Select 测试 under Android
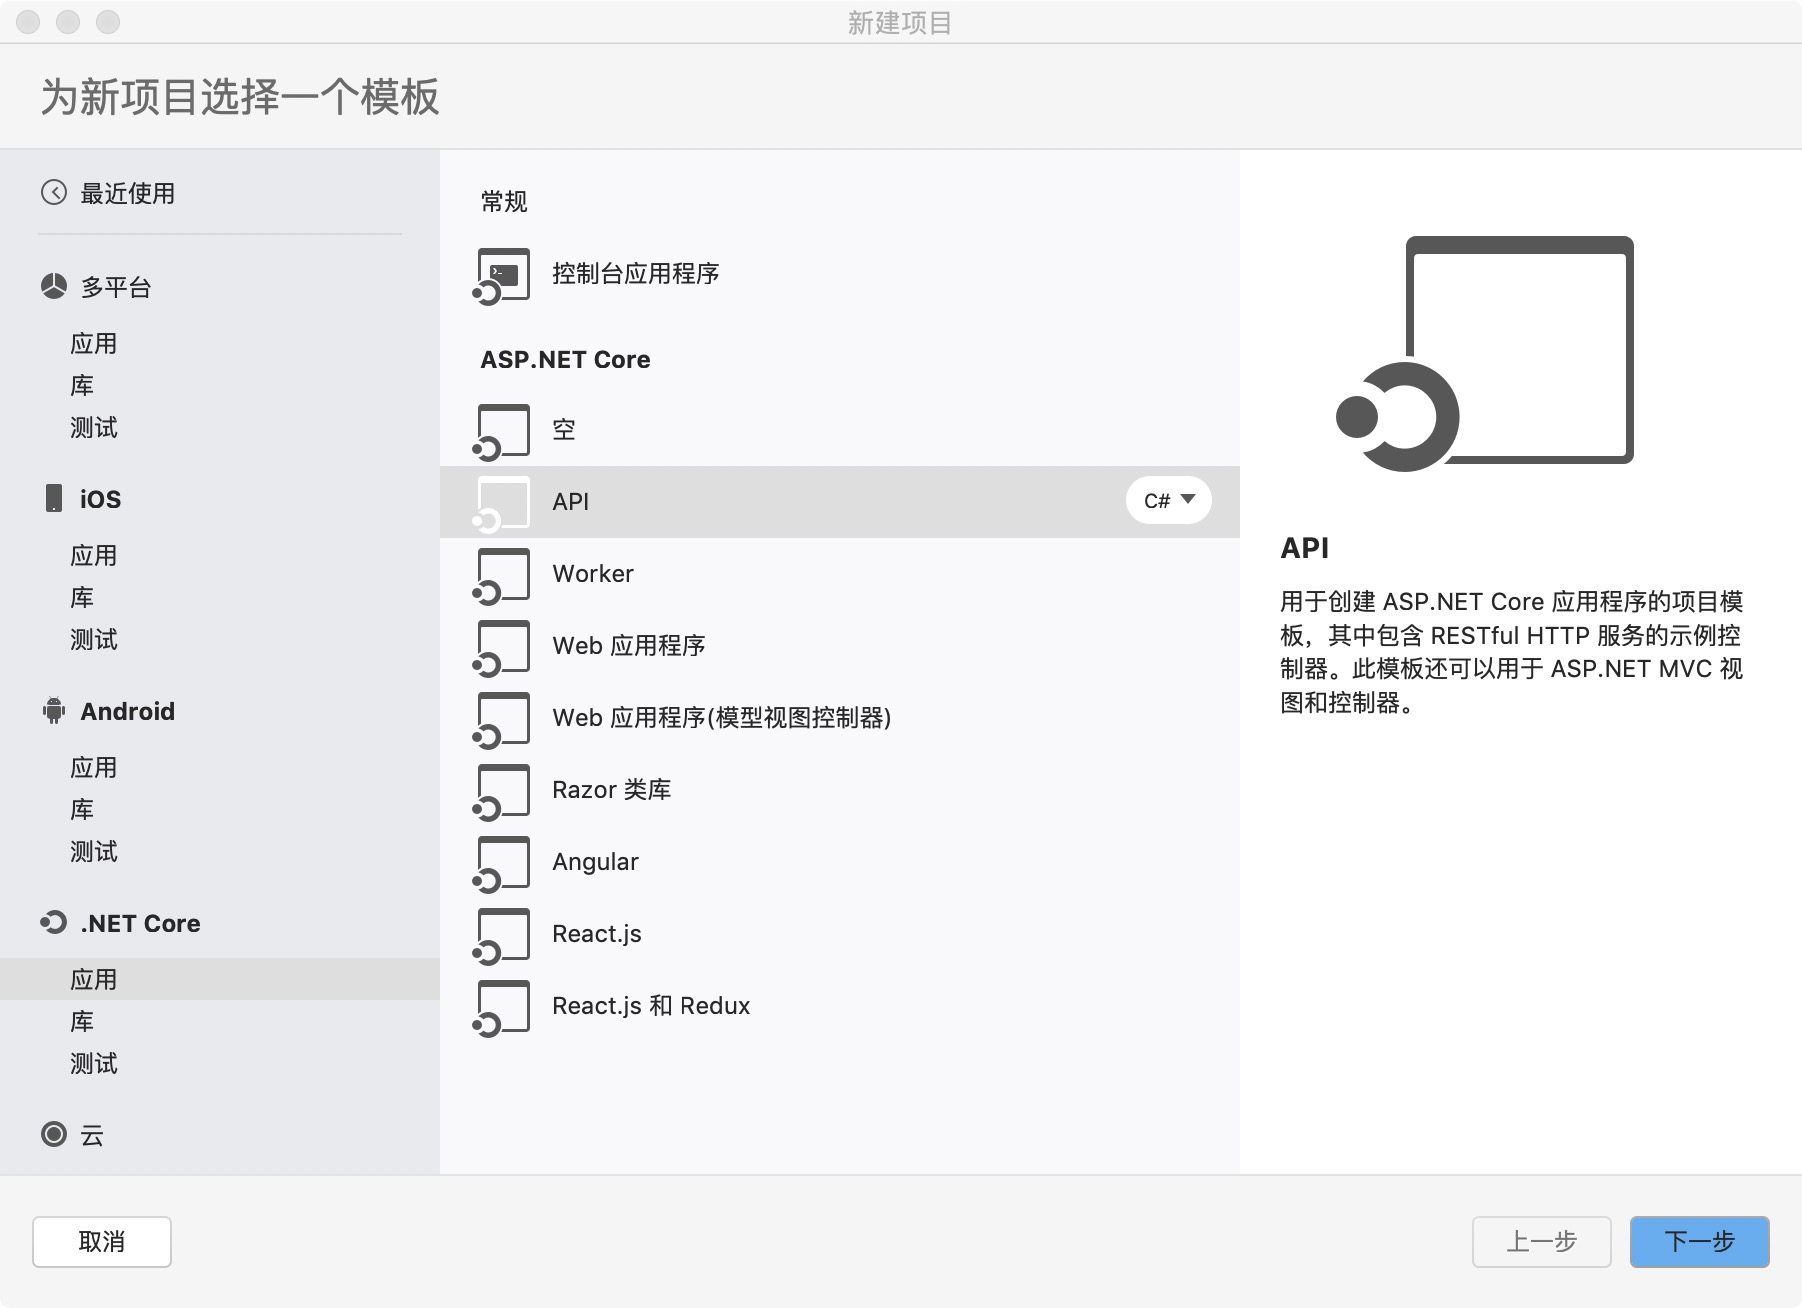1802x1308 pixels. tap(94, 851)
